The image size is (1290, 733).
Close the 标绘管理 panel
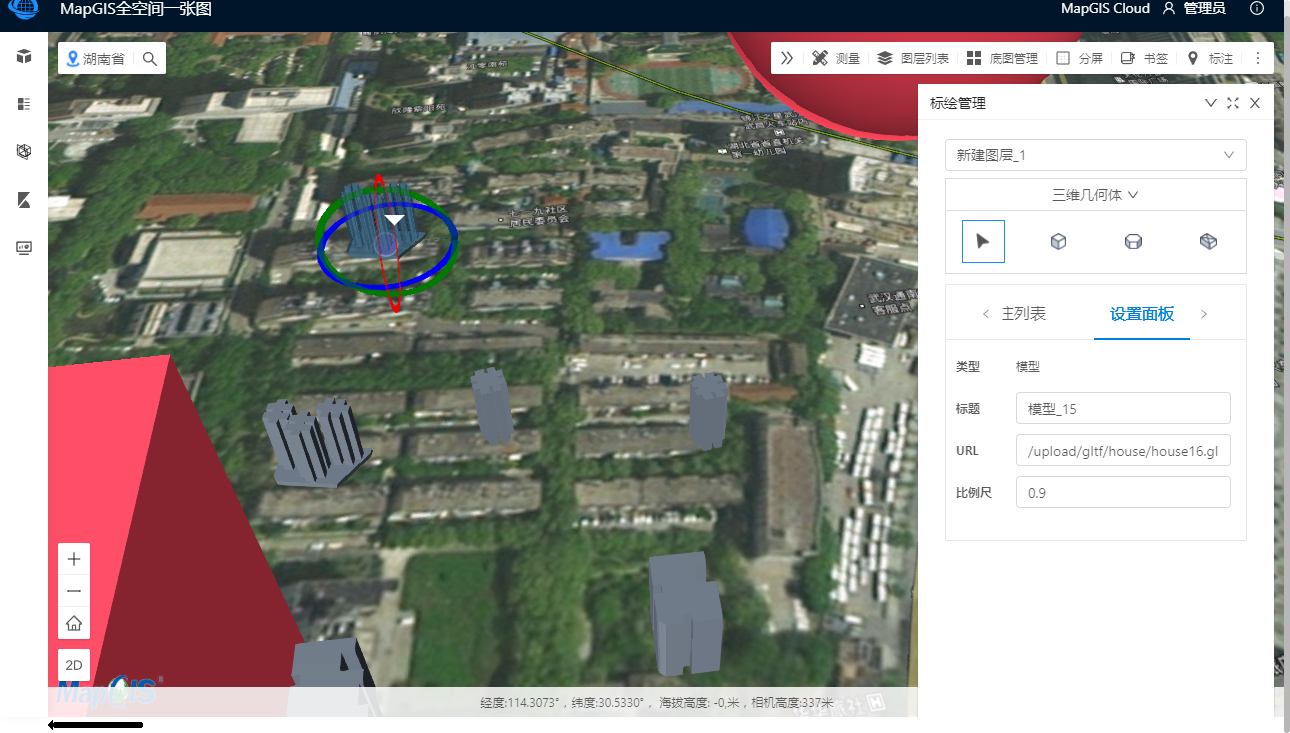pyautogui.click(x=1255, y=103)
